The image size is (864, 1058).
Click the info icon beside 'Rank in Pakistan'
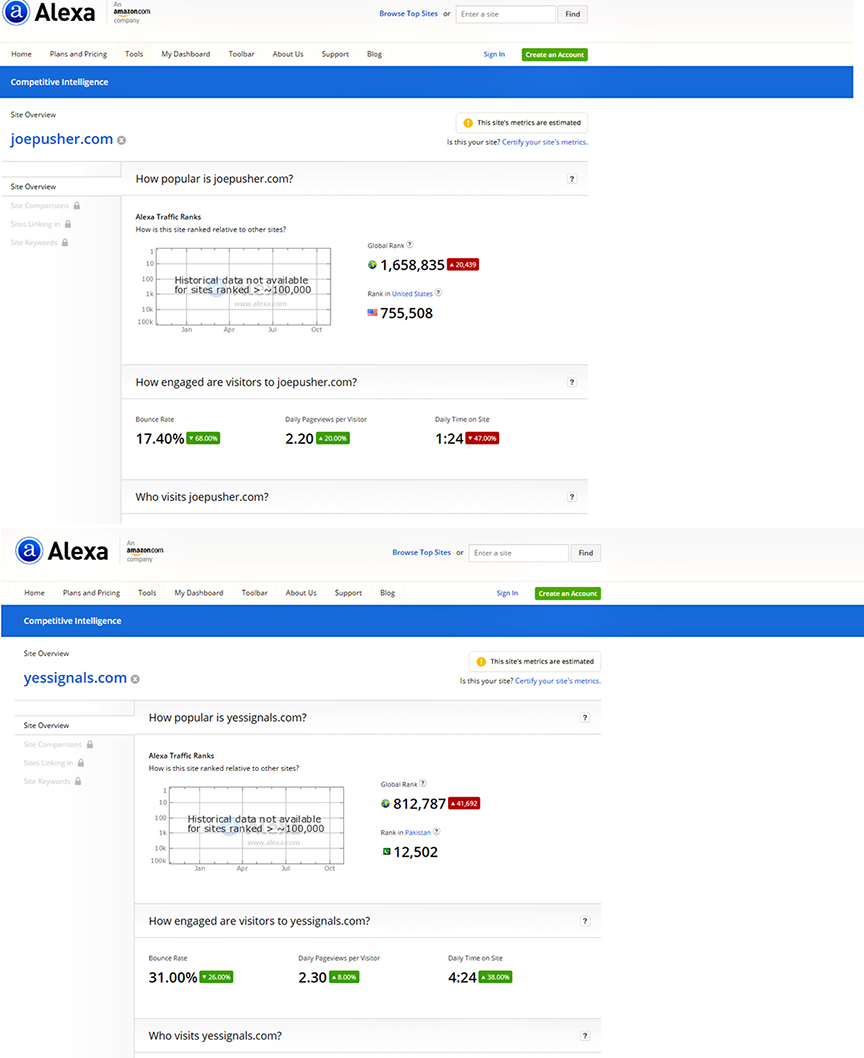436,831
